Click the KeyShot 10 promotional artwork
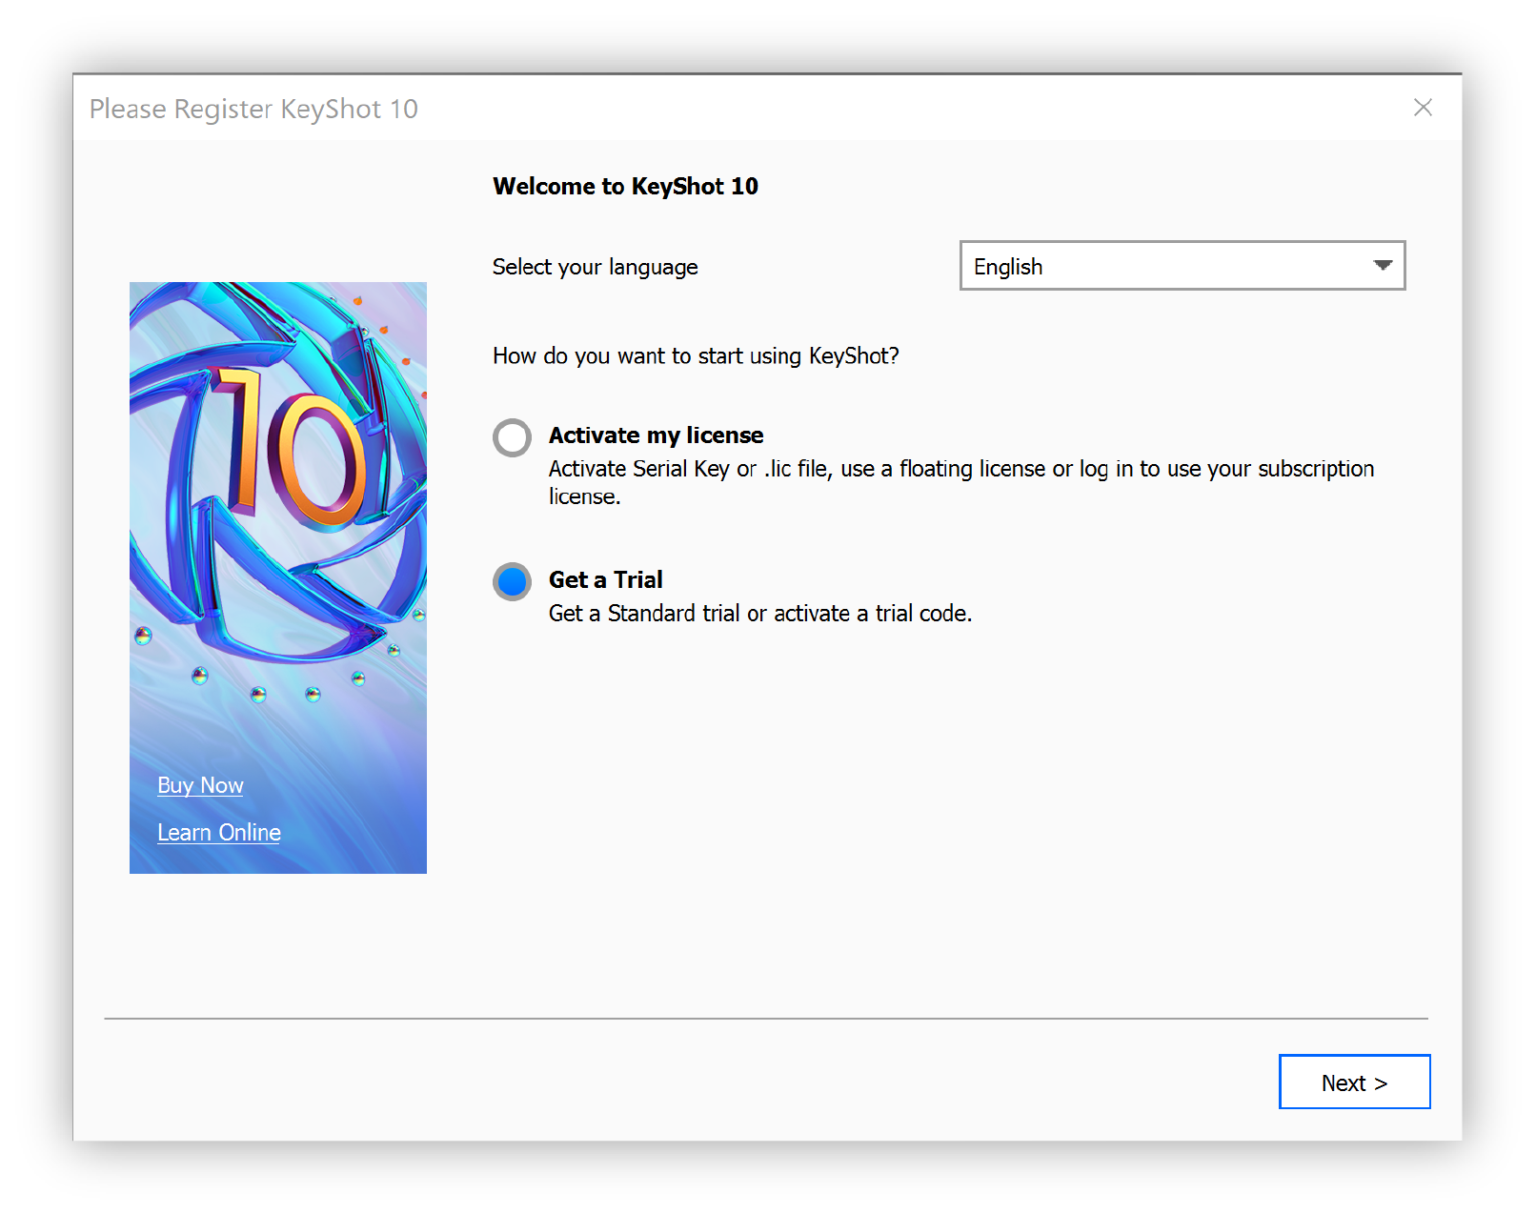This screenshot has height=1214, width=1536. [277, 578]
